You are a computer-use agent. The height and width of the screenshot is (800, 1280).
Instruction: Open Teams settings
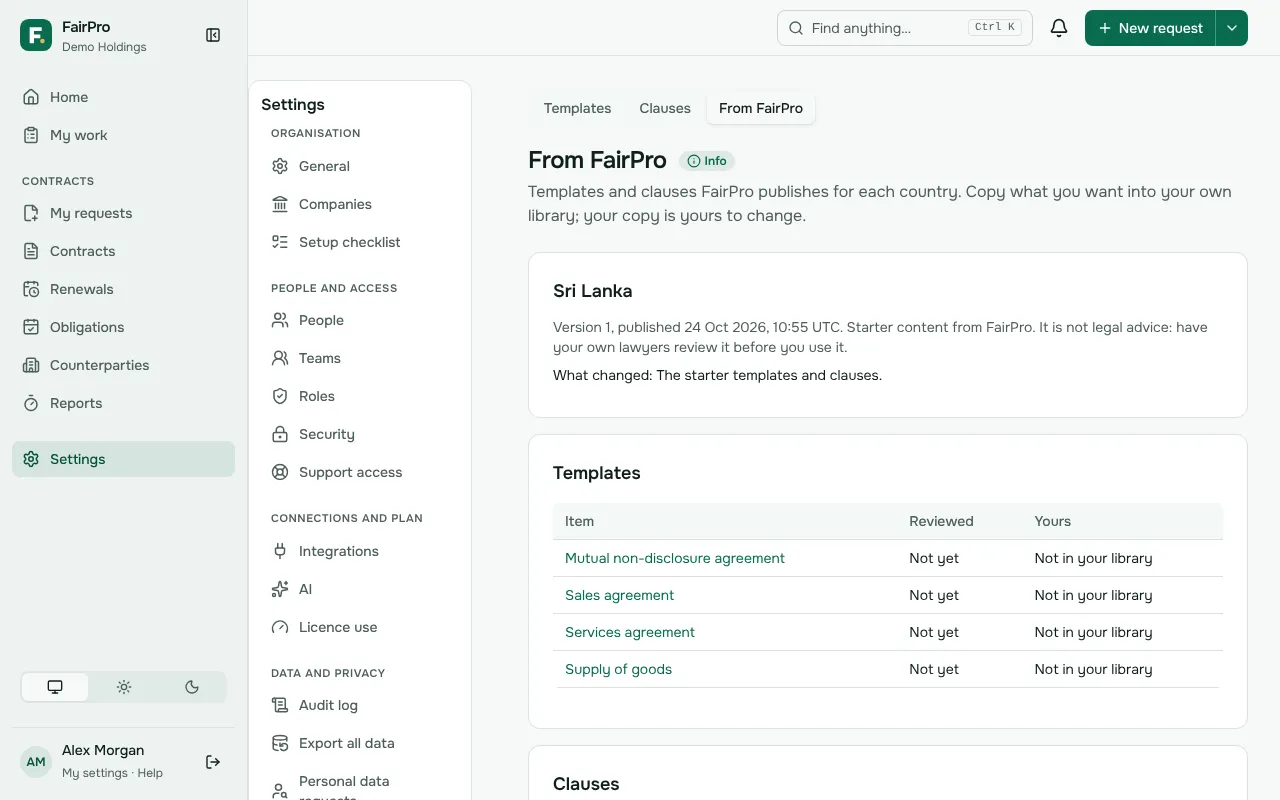tap(360, 358)
